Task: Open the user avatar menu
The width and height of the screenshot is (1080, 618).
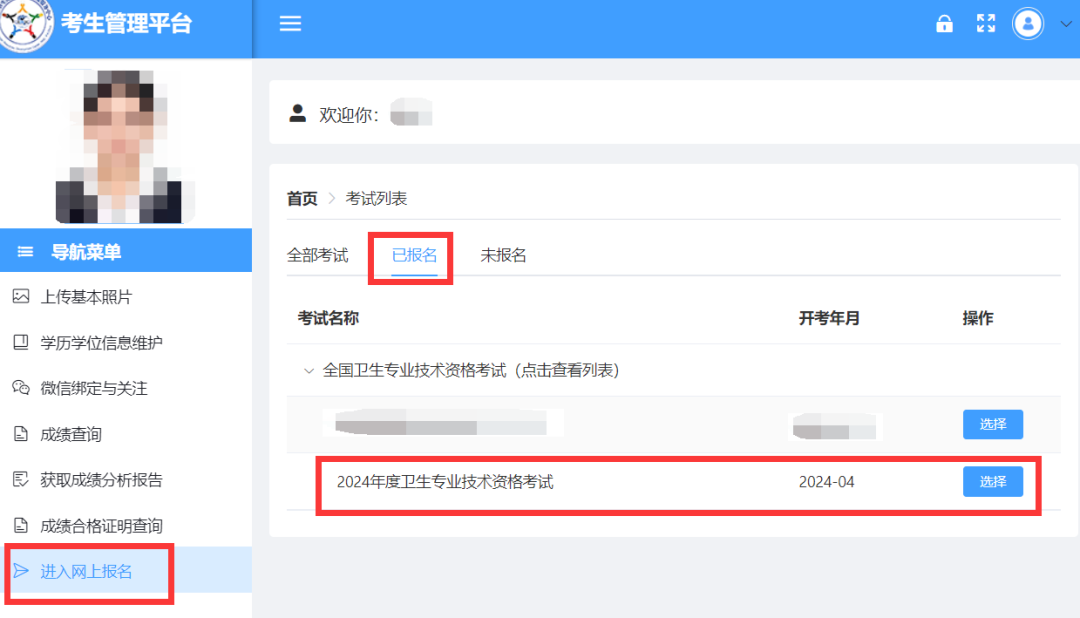Action: [1028, 24]
